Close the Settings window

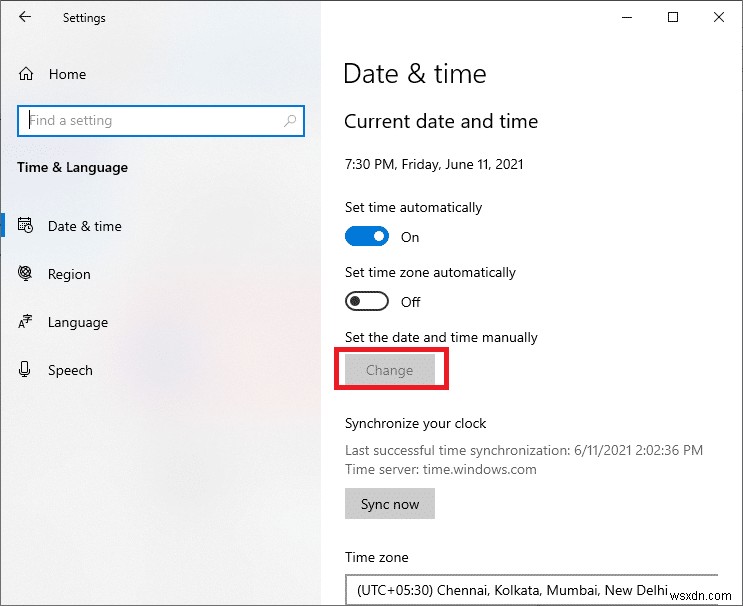[x=719, y=18]
